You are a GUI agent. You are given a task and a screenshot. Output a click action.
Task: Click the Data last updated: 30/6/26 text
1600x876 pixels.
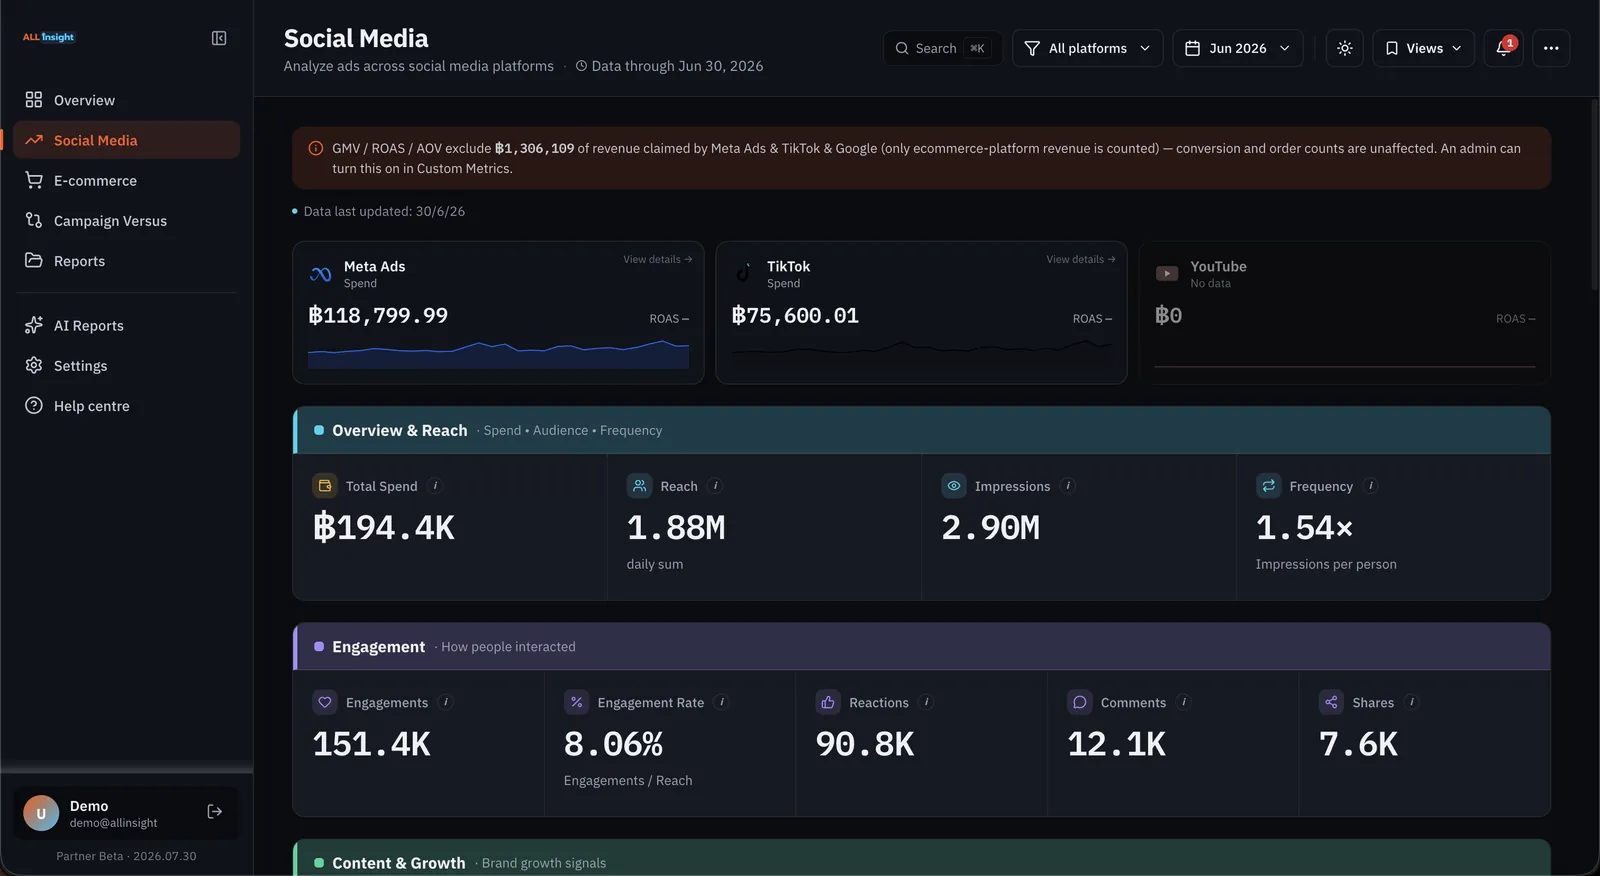click(384, 211)
